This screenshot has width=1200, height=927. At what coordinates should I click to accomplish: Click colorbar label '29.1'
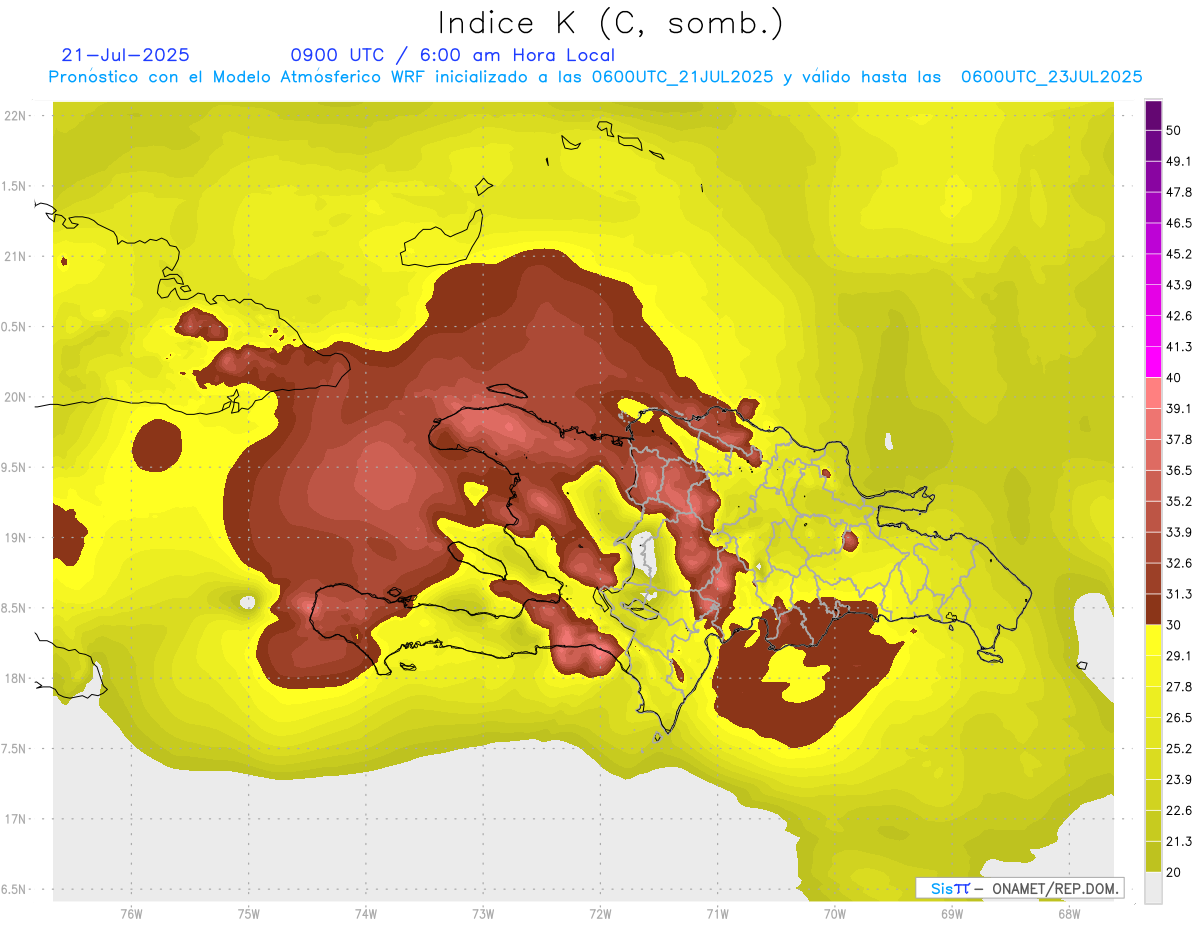click(1179, 656)
